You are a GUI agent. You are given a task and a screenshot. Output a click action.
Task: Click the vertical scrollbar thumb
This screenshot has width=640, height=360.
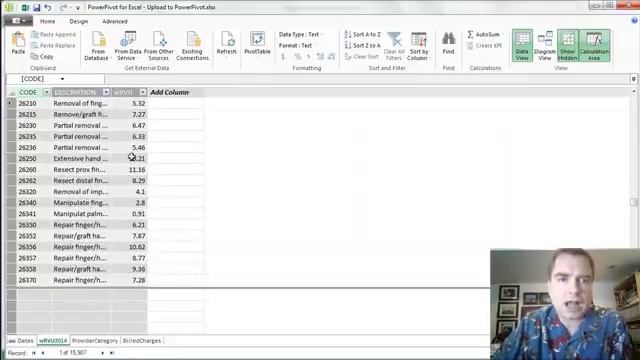pyautogui.click(x=633, y=202)
